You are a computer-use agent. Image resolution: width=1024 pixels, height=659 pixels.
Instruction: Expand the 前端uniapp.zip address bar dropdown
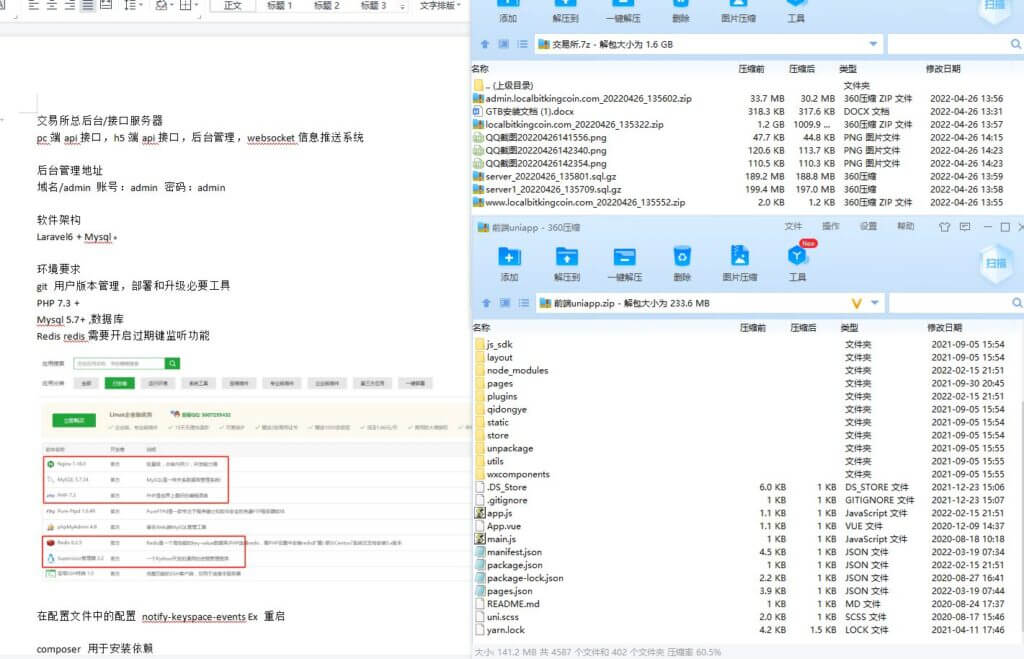coord(875,303)
